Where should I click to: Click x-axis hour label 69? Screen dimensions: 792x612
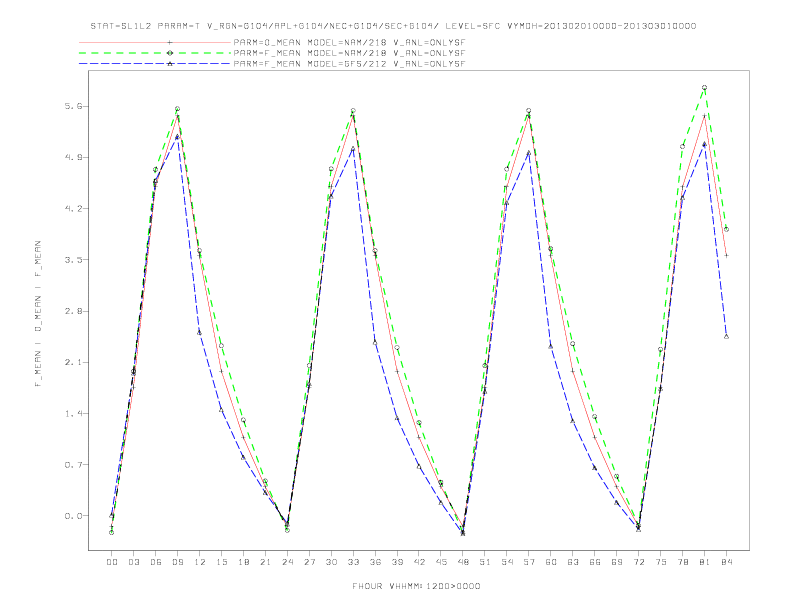(617, 562)
